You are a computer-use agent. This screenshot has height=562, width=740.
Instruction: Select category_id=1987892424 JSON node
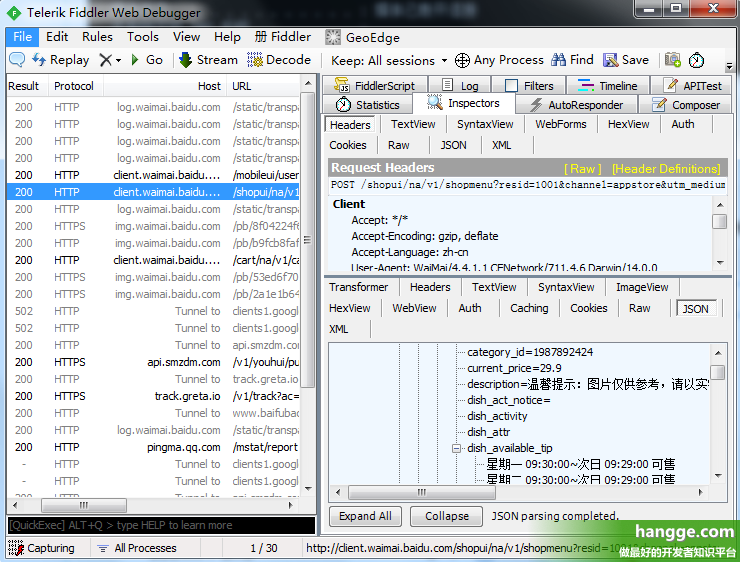tap(530, 352)
